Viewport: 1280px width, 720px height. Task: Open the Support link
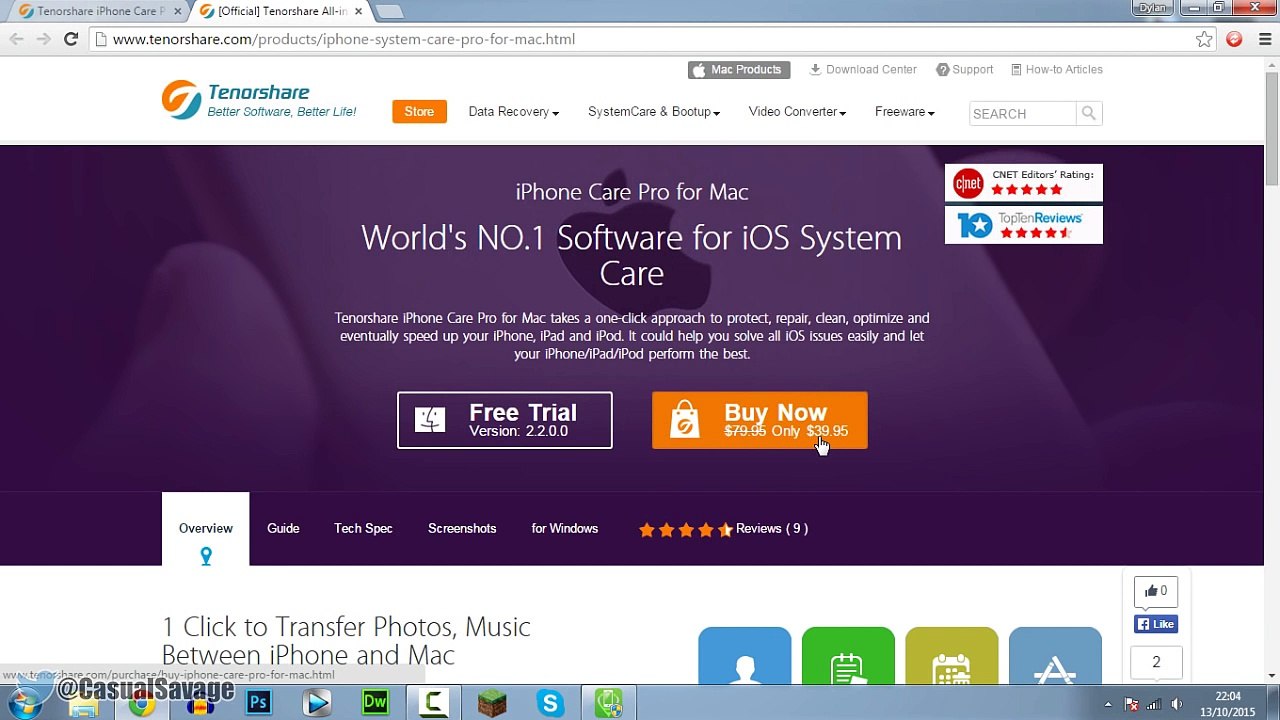coord(965,70)
